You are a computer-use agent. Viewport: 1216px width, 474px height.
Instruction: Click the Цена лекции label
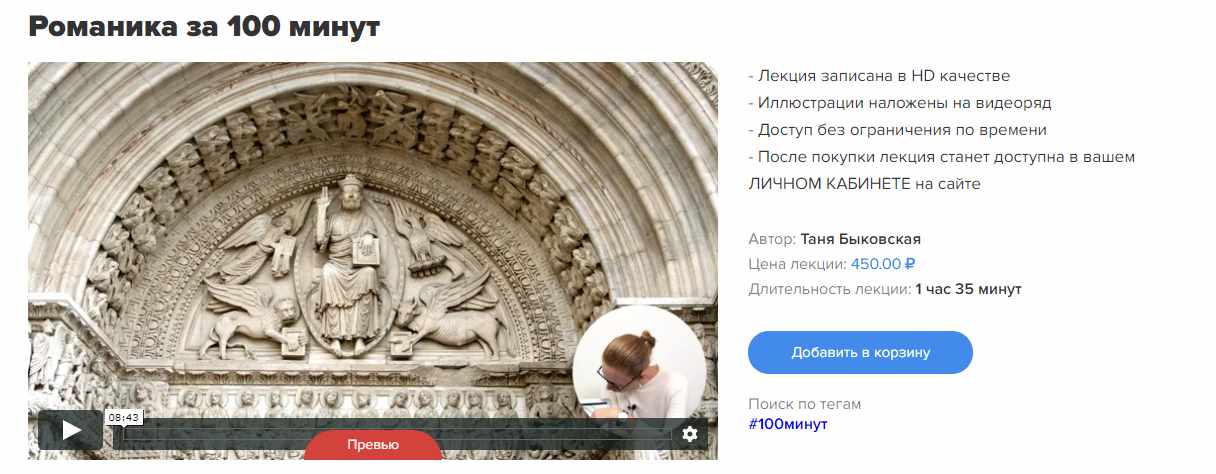click(x=797, y=264)
